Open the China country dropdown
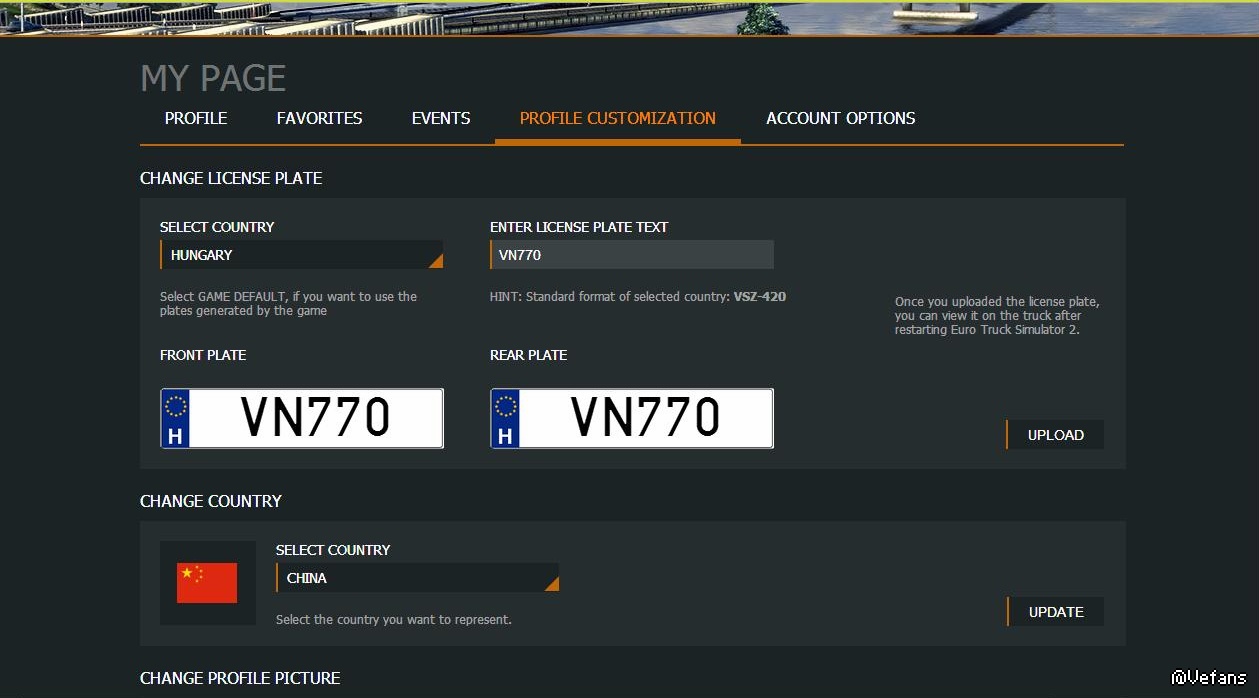Viewport: 1259px width, 698px height. 417,578
